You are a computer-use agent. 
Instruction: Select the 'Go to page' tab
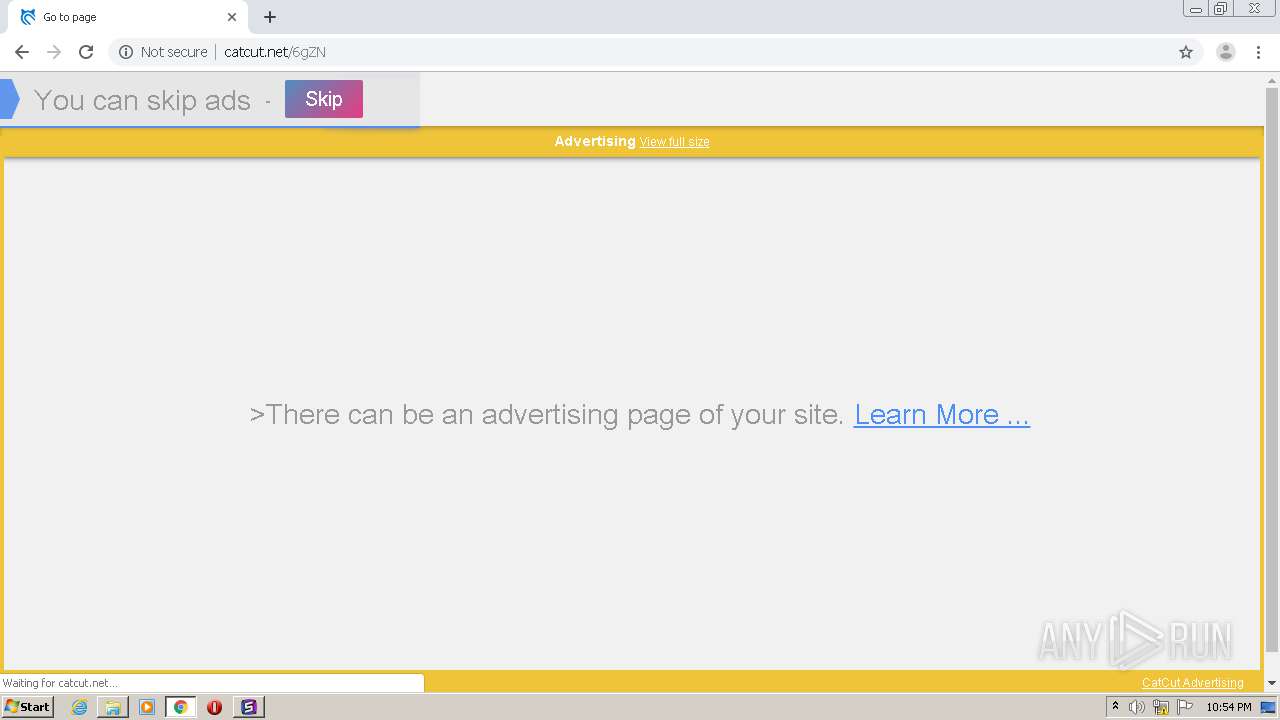click(x=128, y=17)
